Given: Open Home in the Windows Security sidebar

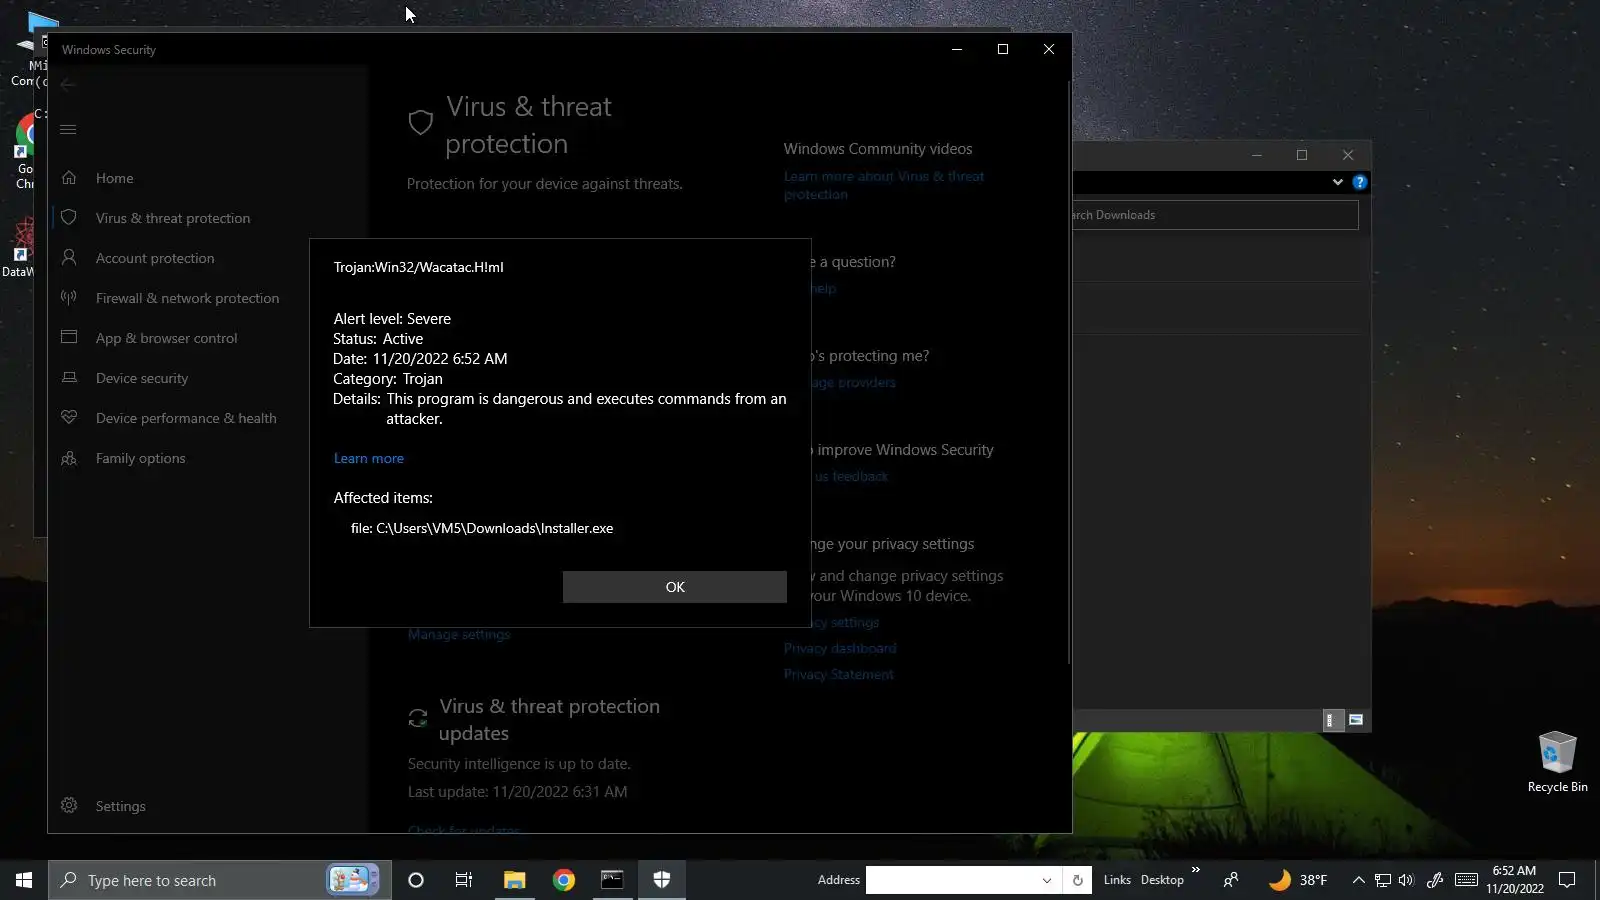Looking at the screenshot, I should (114, 178).
